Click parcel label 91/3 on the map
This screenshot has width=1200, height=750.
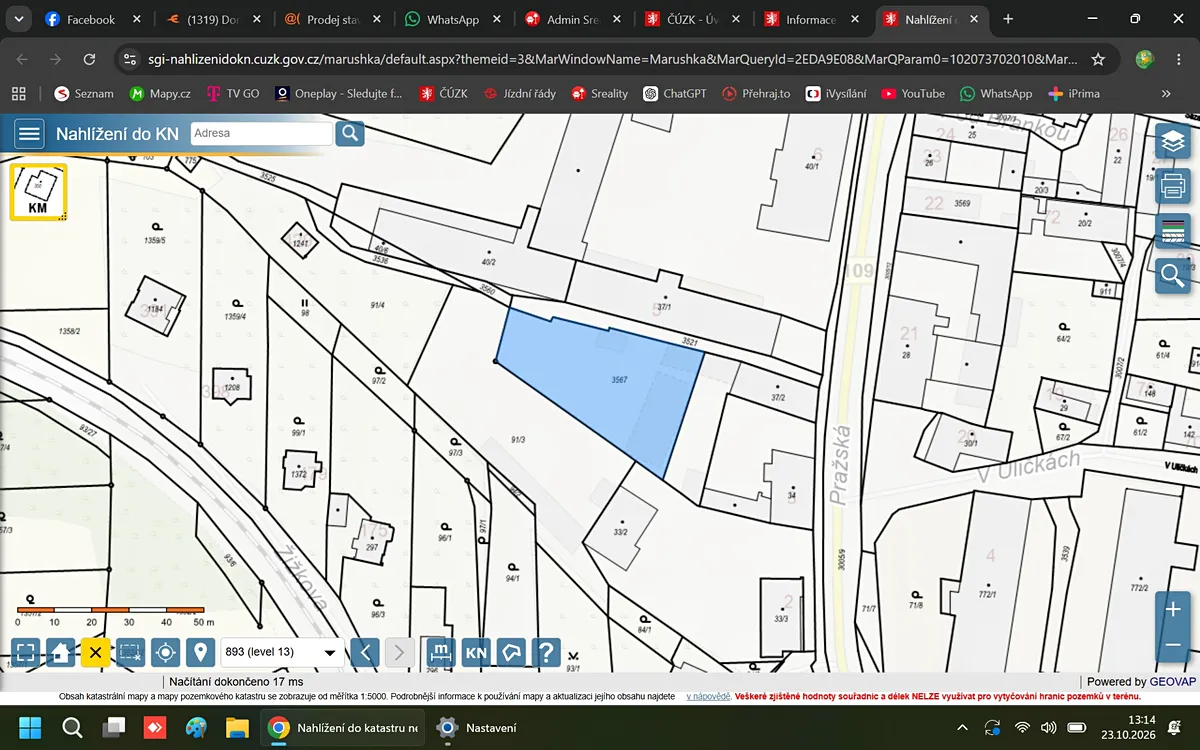[x=518, y=440]
